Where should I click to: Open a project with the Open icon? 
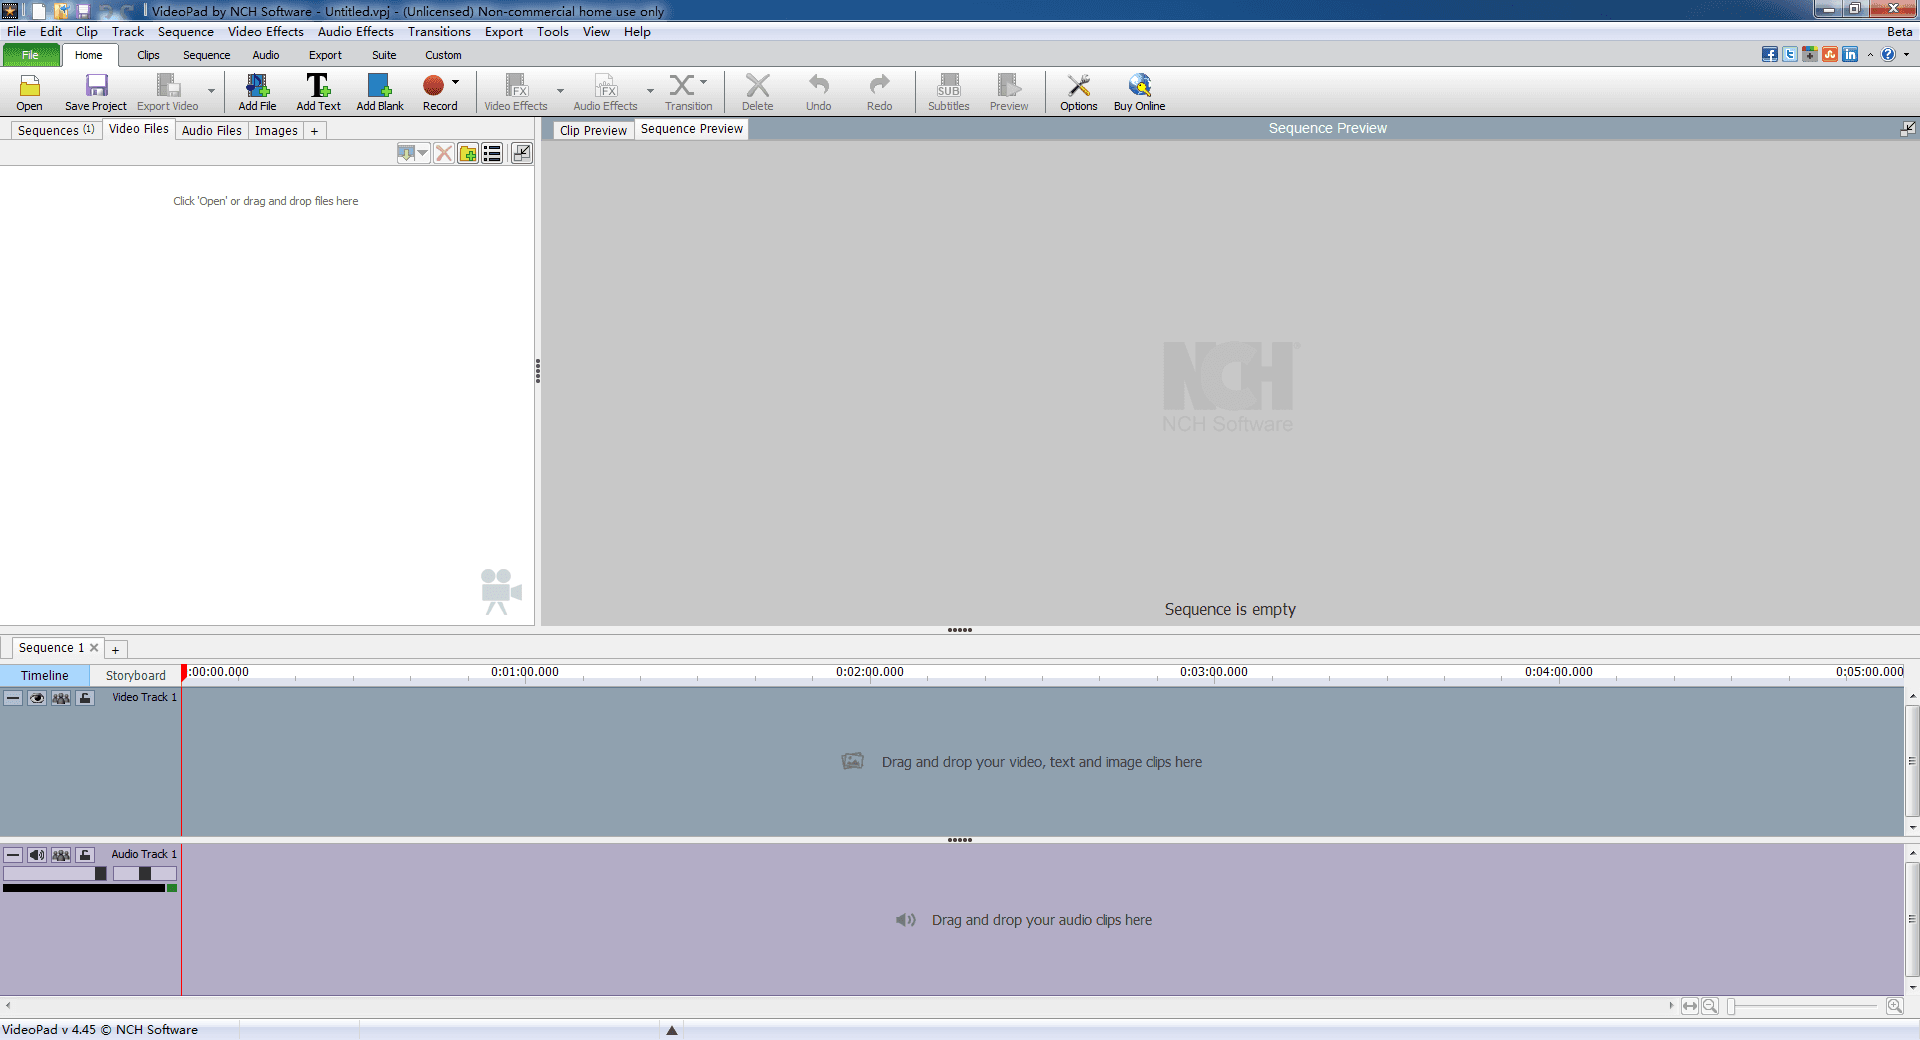pos(30,92)
